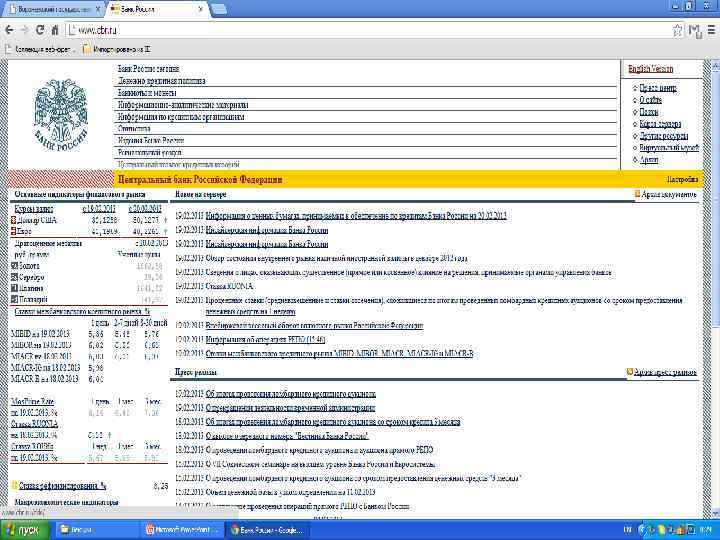Open Информационно-аналитические материалы menu item
720x540 pixels.
click(x=183, y=105)
